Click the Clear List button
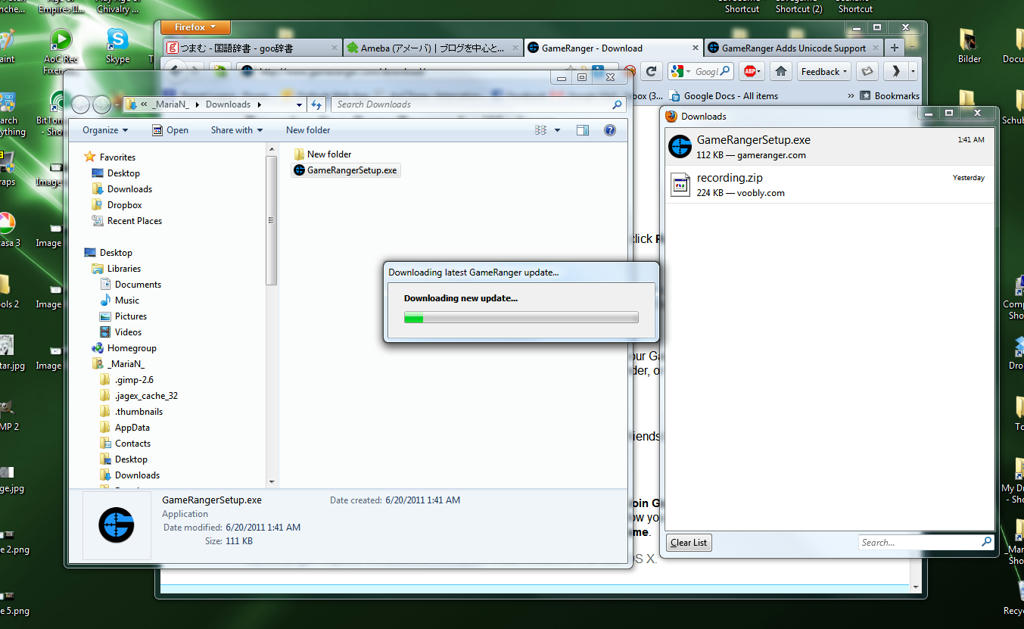 tap(688, 542)
